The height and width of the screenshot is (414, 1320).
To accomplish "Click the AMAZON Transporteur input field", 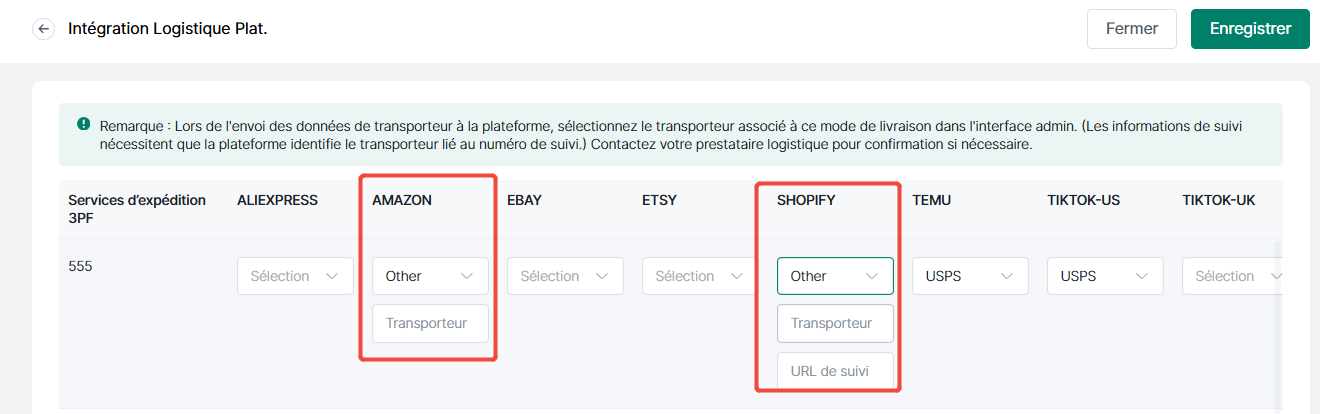I will click(x=430, y=323).
